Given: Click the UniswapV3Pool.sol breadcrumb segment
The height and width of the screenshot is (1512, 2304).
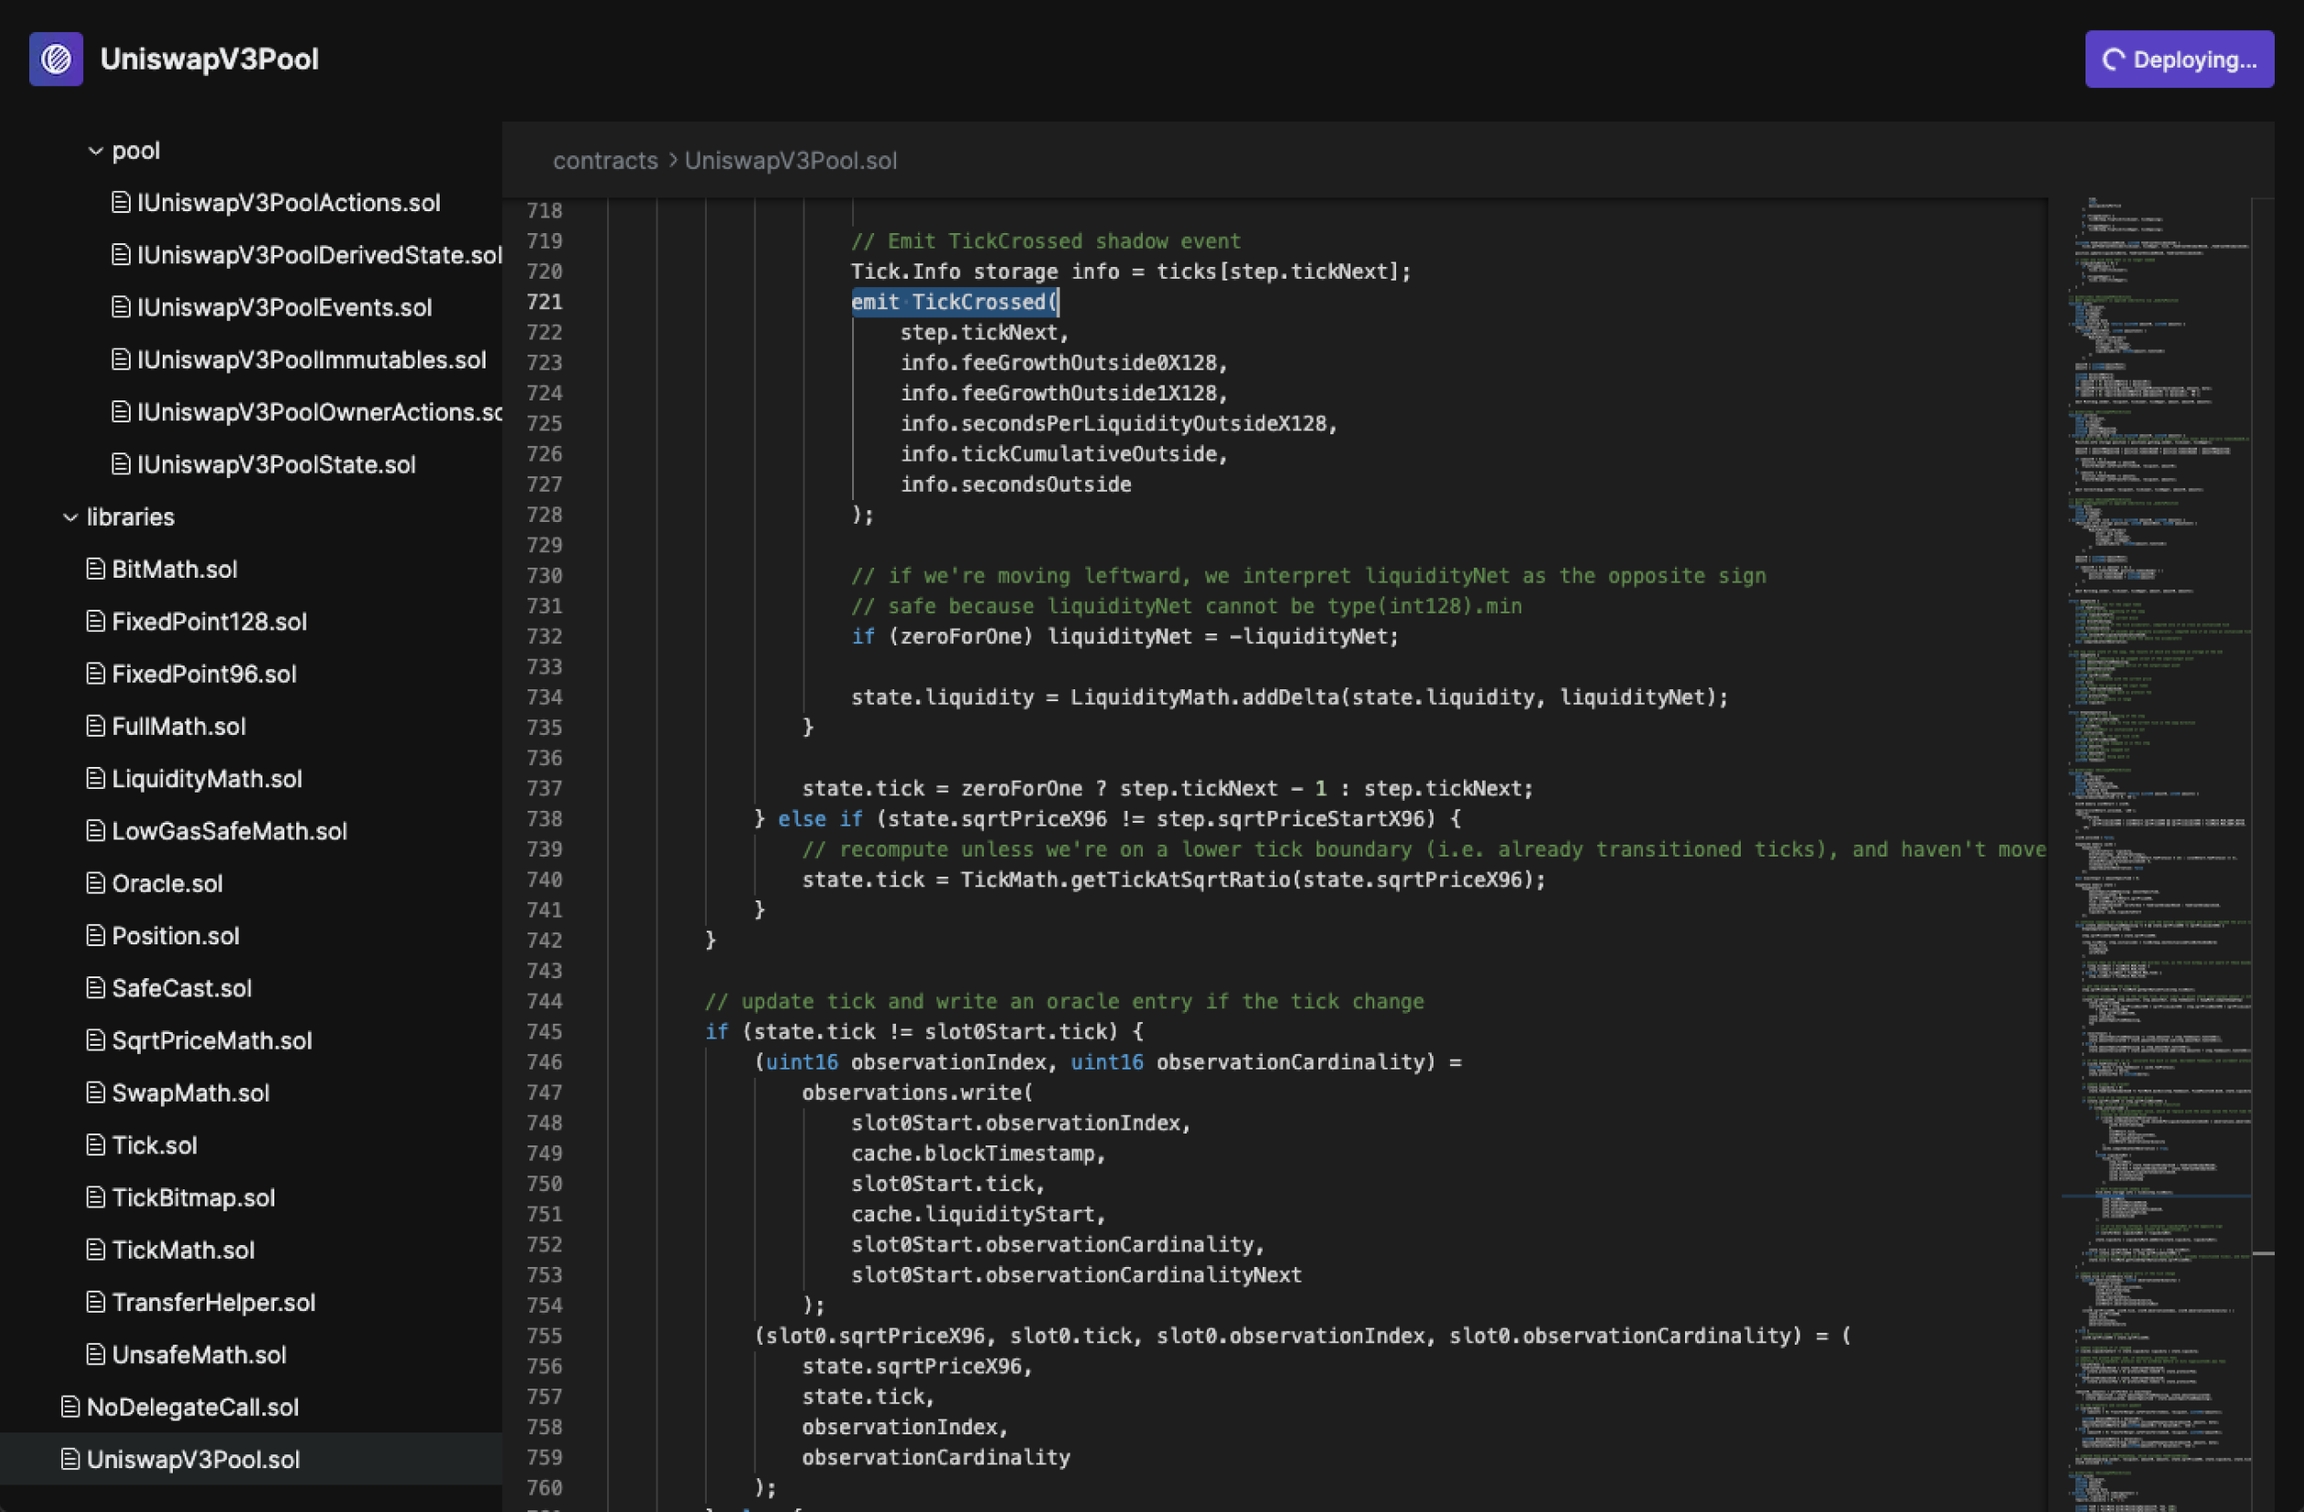Looking at the screenshot, I should click(x=790, y=160).
